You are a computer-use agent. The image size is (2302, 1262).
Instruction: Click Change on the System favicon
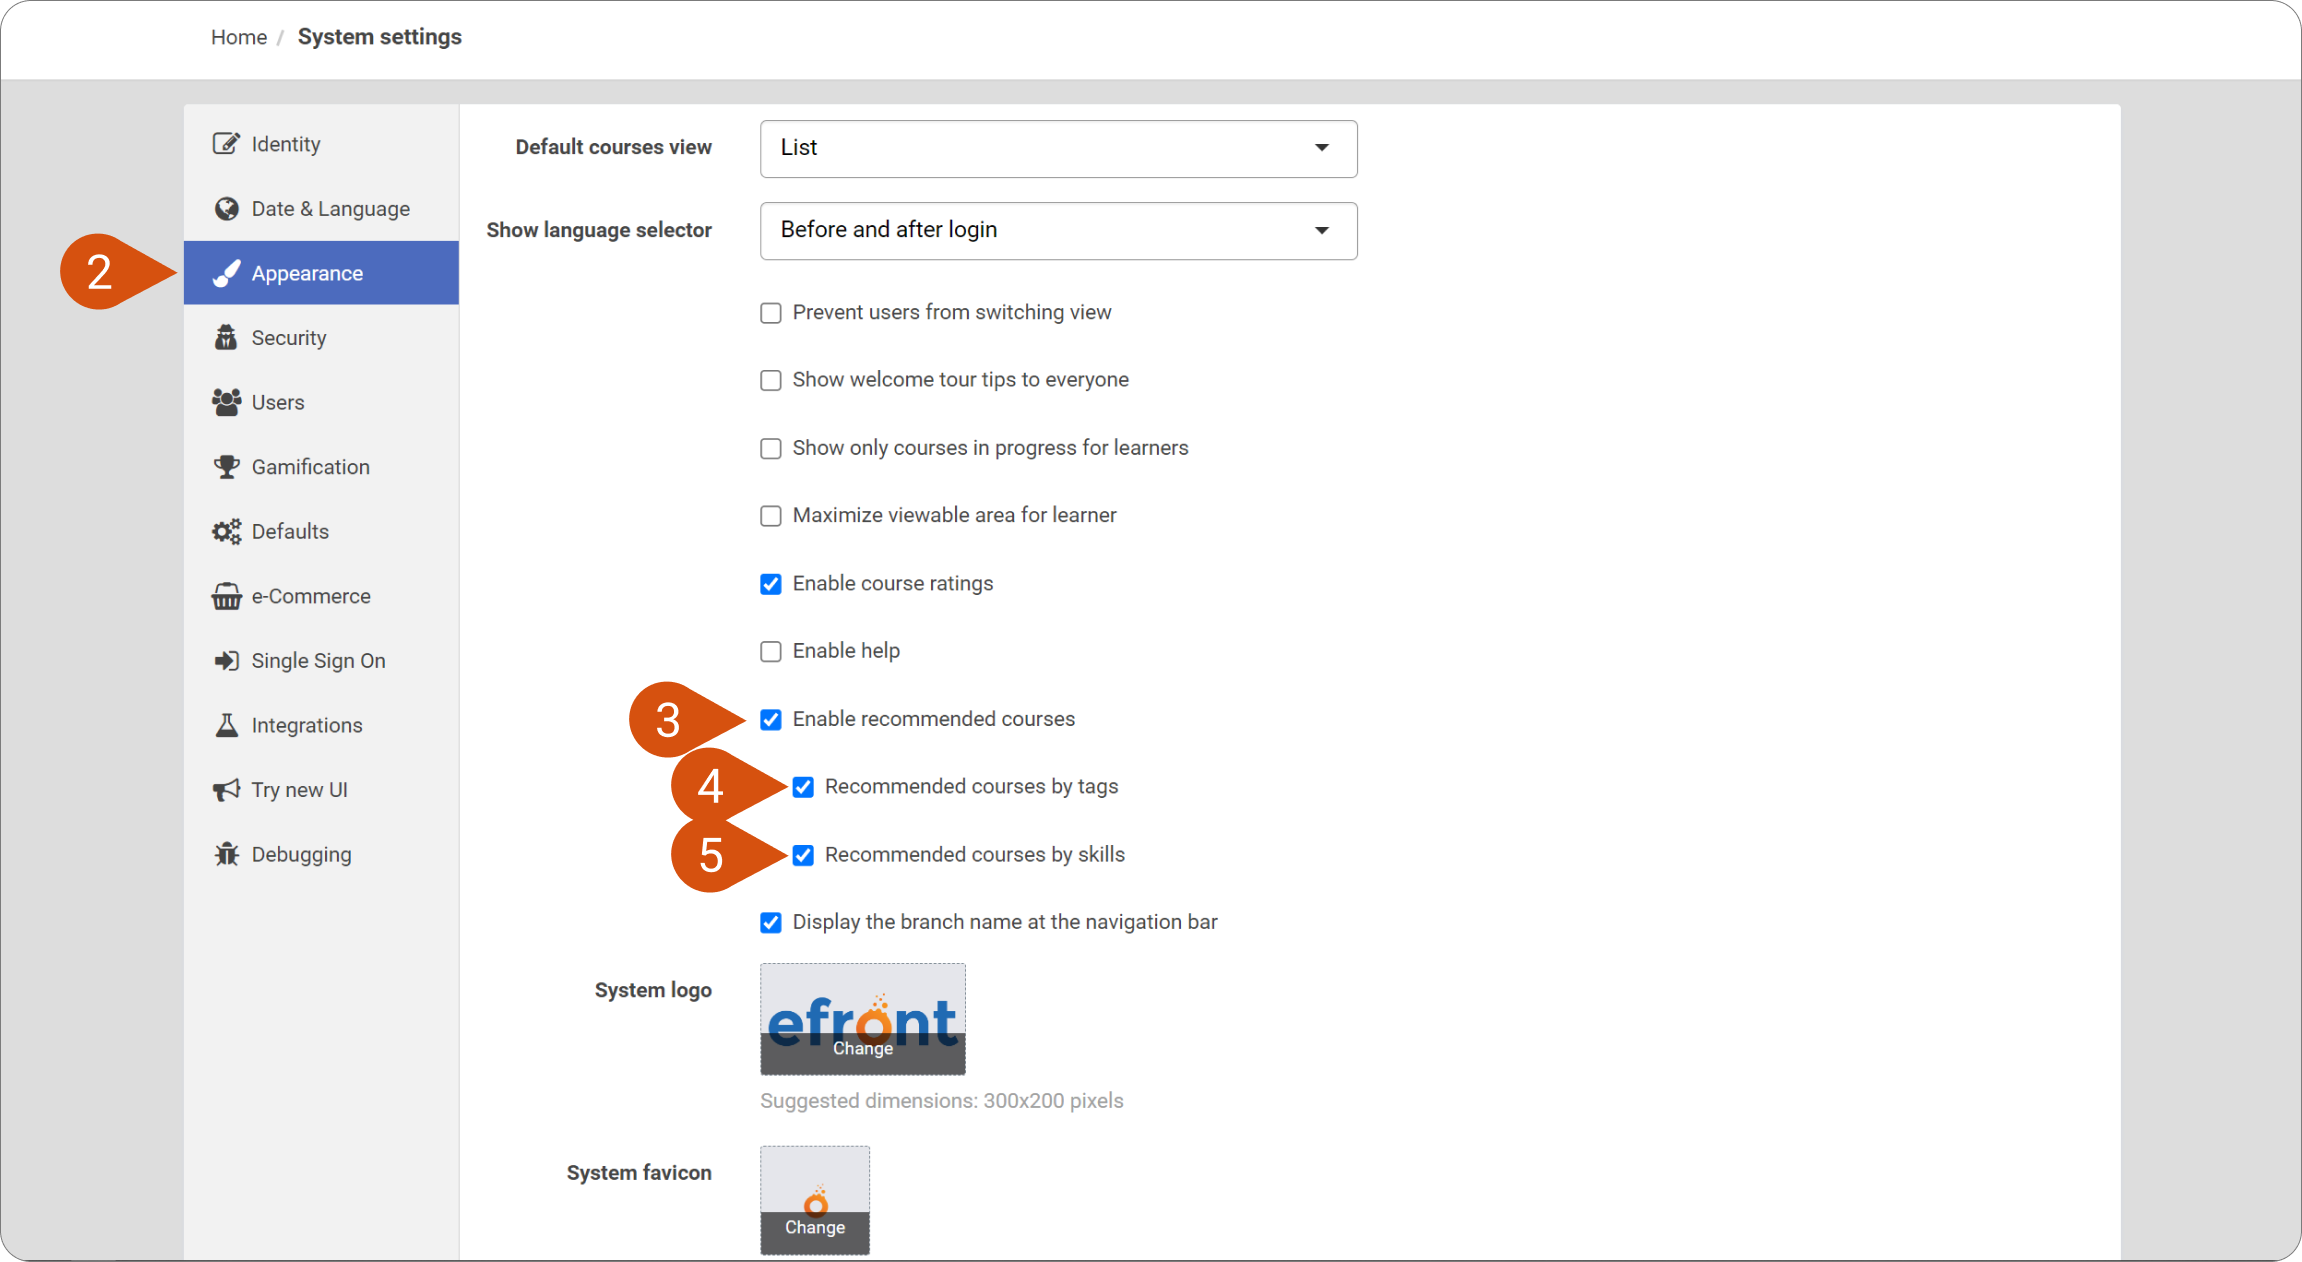814,1227
